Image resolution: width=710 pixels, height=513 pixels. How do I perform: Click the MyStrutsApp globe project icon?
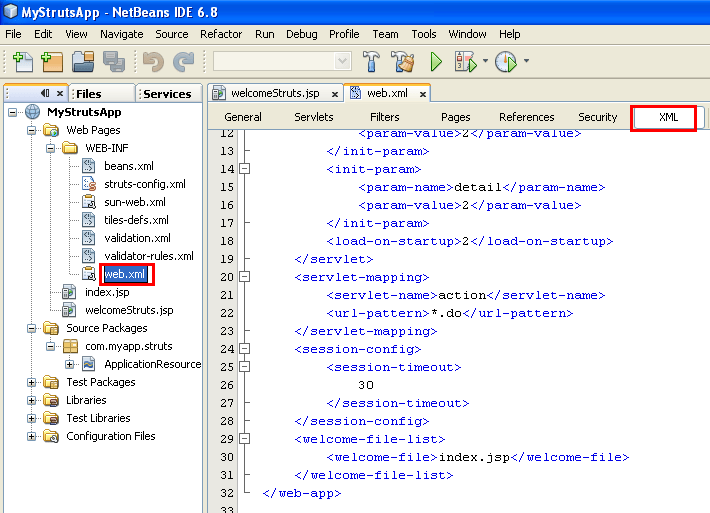[x=33, y=112]
